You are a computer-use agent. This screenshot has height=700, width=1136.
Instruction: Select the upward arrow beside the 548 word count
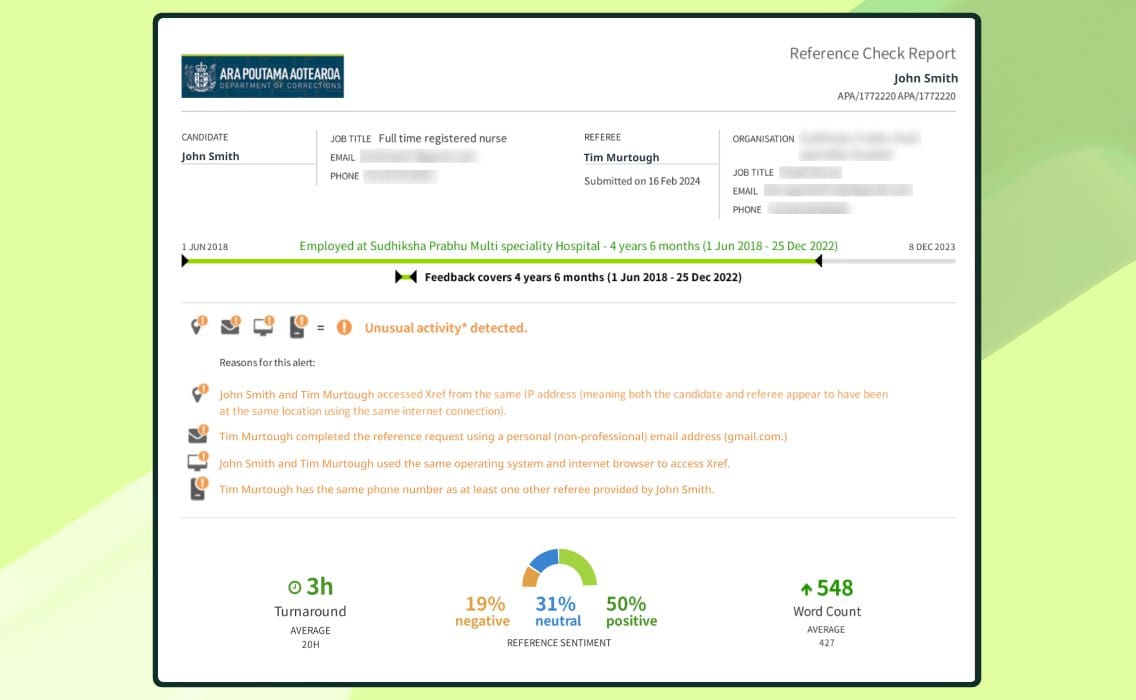805,588
